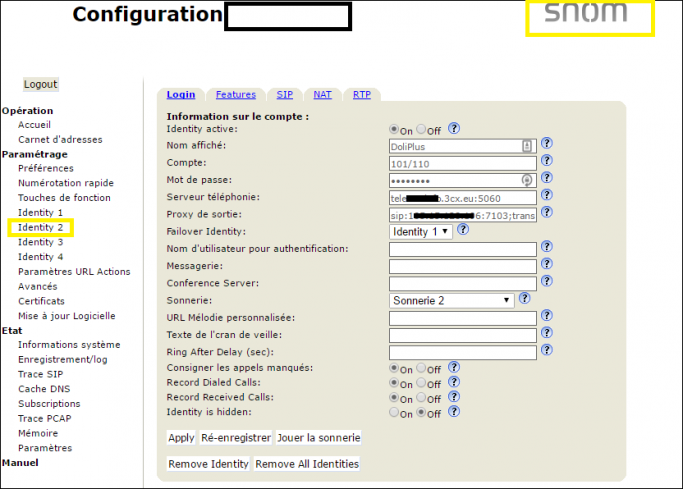
Task: Open Carnet d'adresses link
Action: [60, 140]
